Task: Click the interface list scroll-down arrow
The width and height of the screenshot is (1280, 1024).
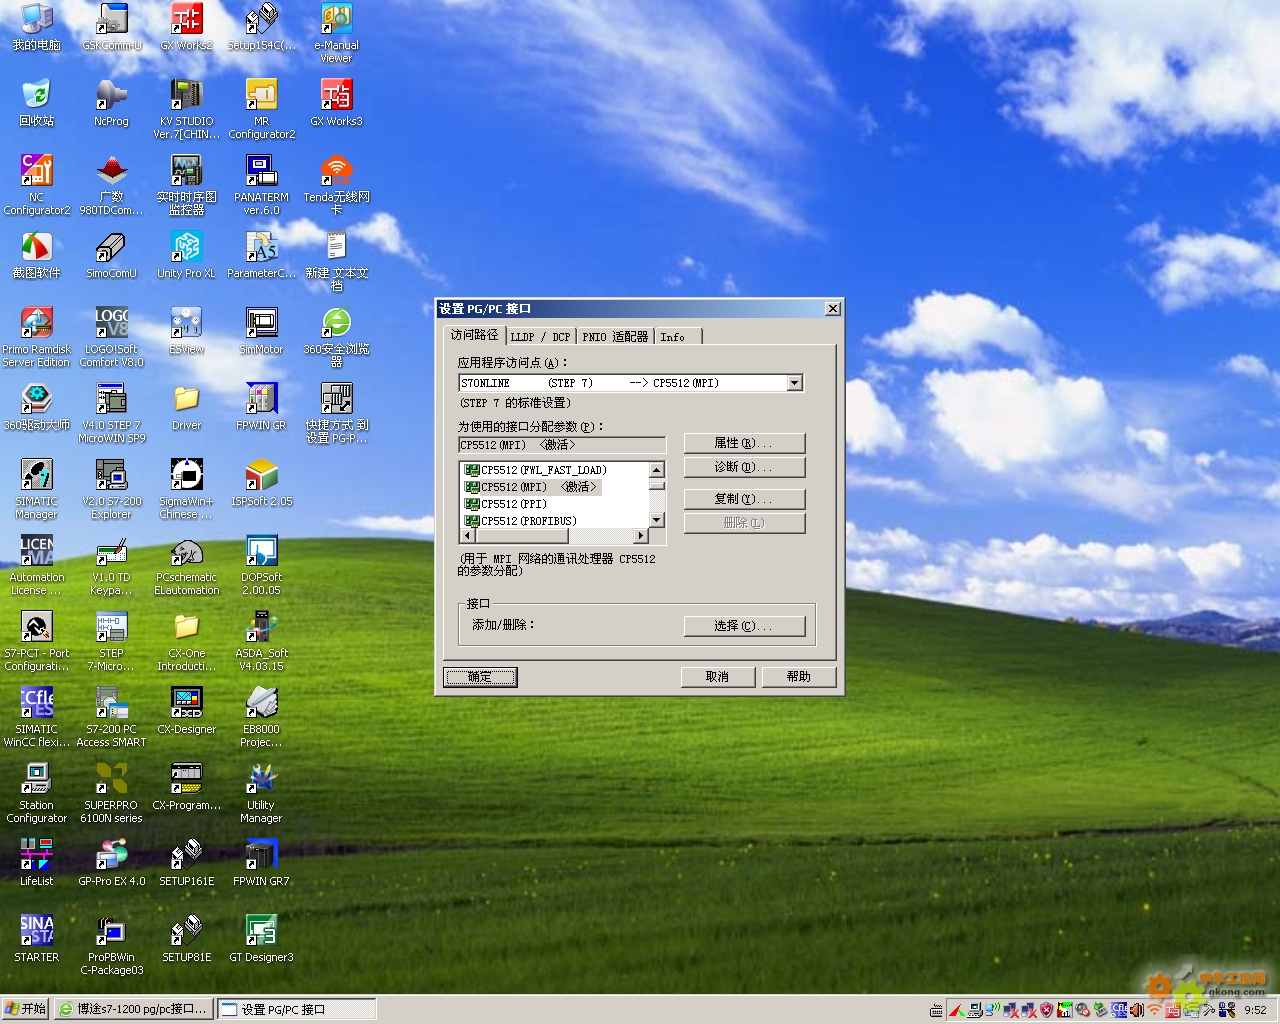Action: pyautogui.click(x=657, y=520)
